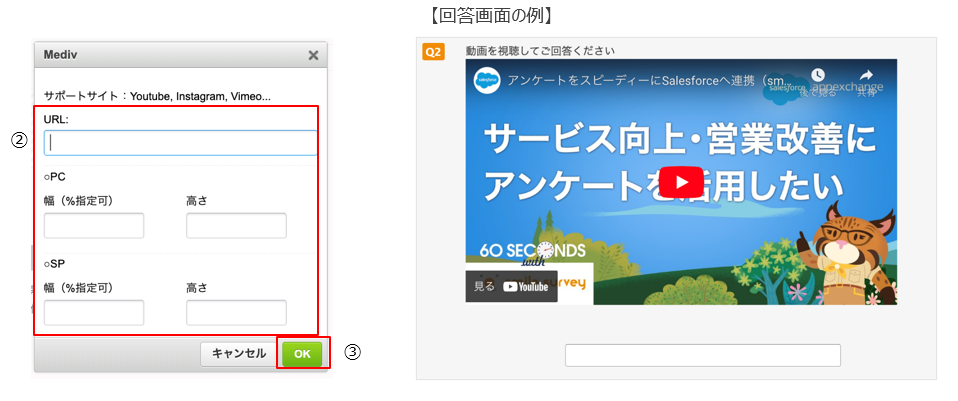The height and width of the screenshot is (401, 958).
Task: Click the share (共有) arrow icon
Action: (x=866, y=75)
